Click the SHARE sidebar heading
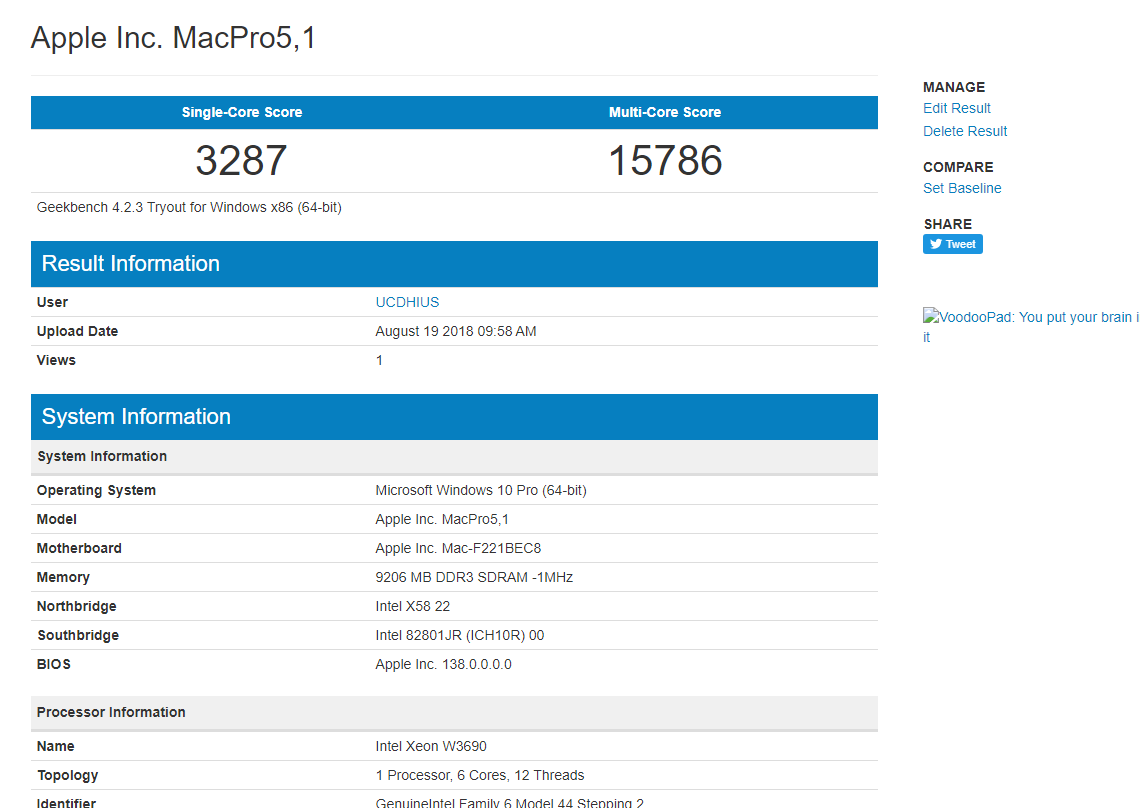The width and height of the screenshot is (1140, 808). pos(947,225)
